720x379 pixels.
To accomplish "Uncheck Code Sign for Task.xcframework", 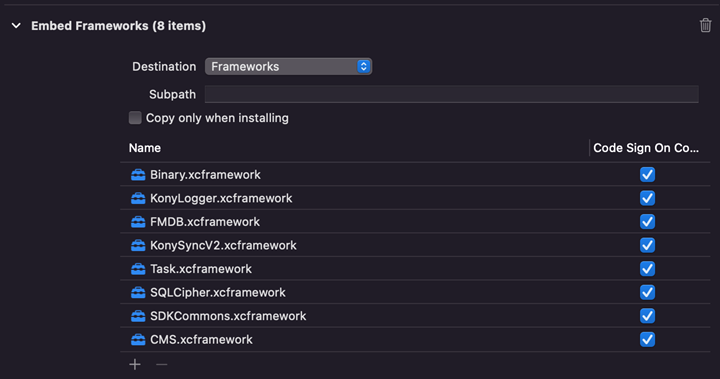I will tap(647, 269).
